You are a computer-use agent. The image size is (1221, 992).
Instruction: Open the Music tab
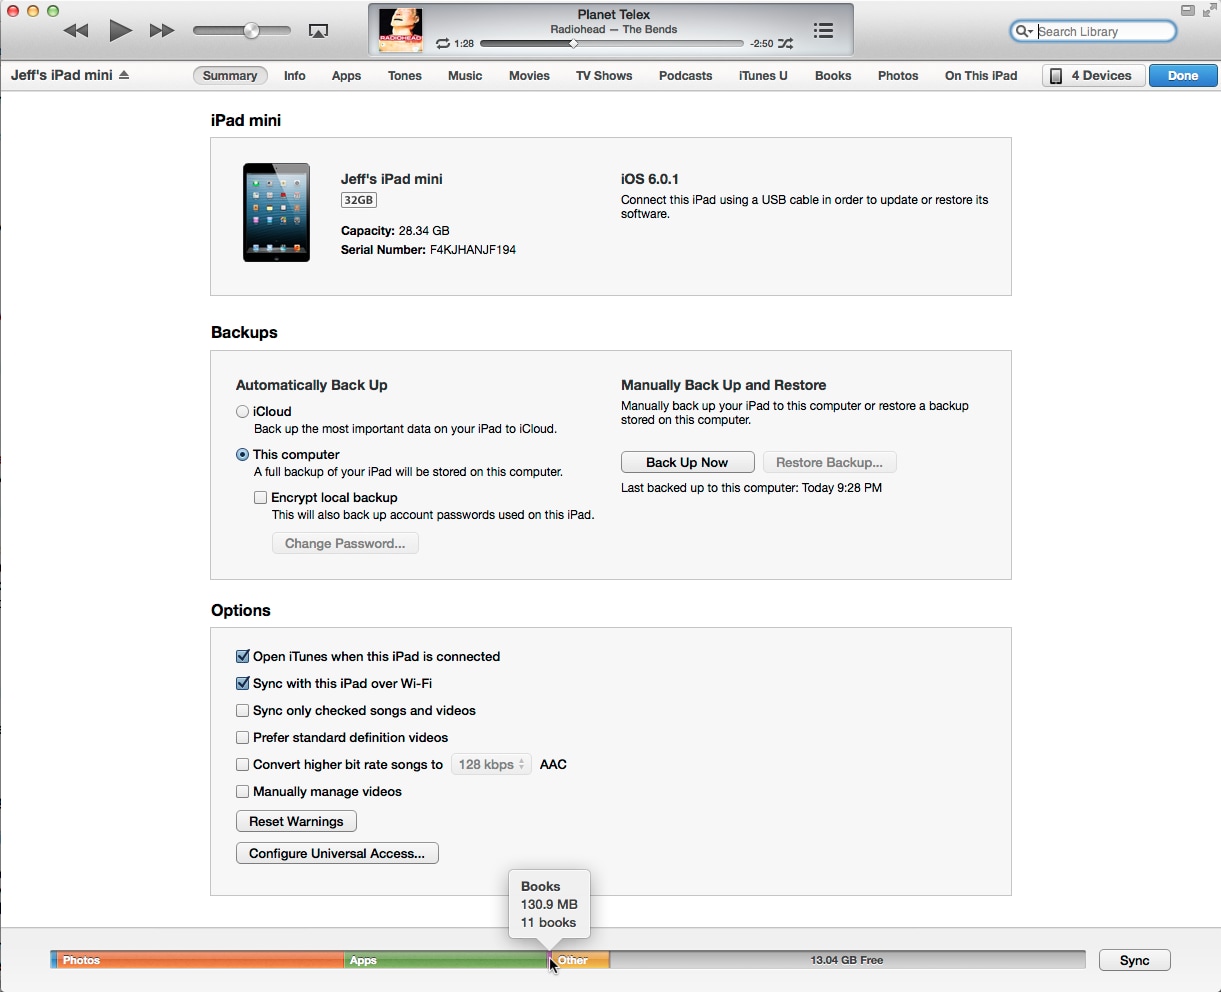[465, 76]
